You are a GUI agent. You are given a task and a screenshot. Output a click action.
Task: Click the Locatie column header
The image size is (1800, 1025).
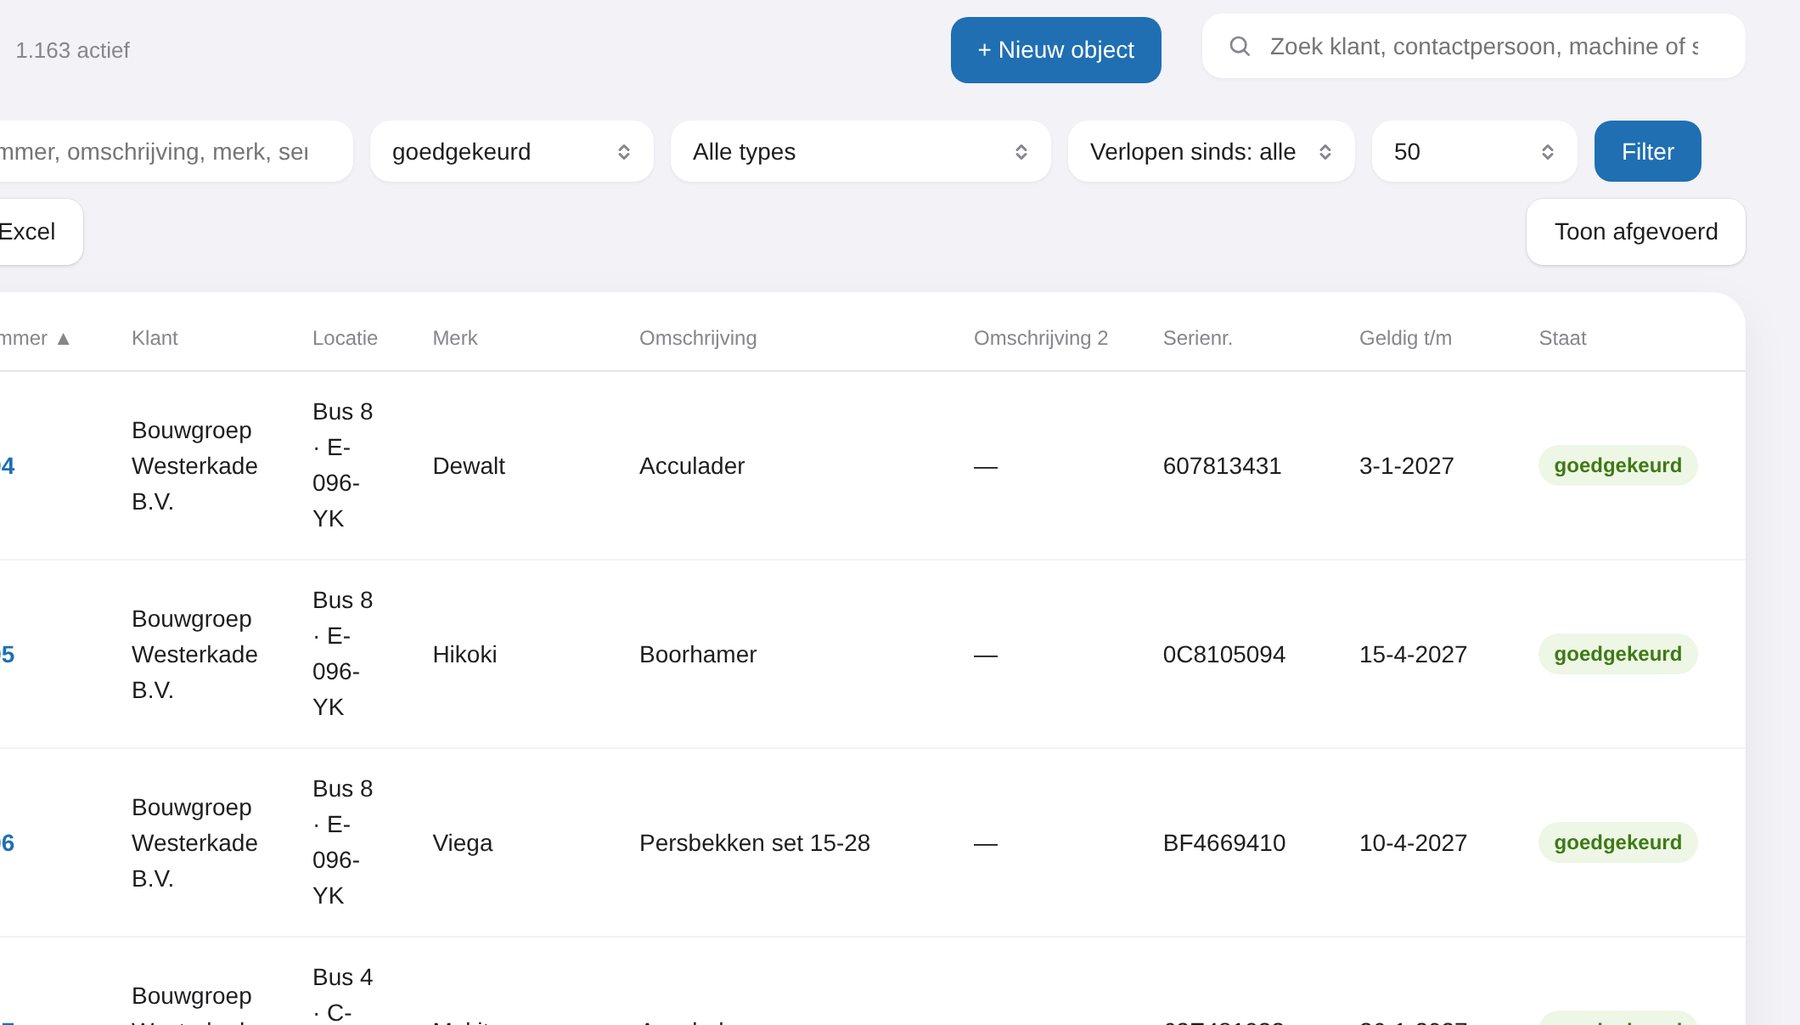click(x=345, y=338)
